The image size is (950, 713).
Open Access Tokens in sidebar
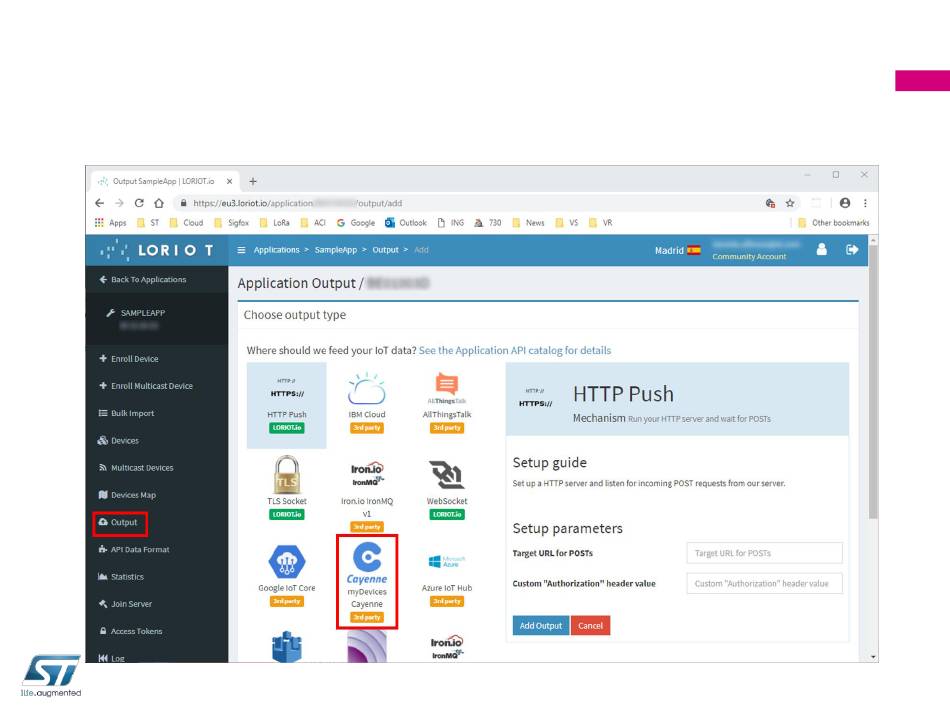point(131,631)
